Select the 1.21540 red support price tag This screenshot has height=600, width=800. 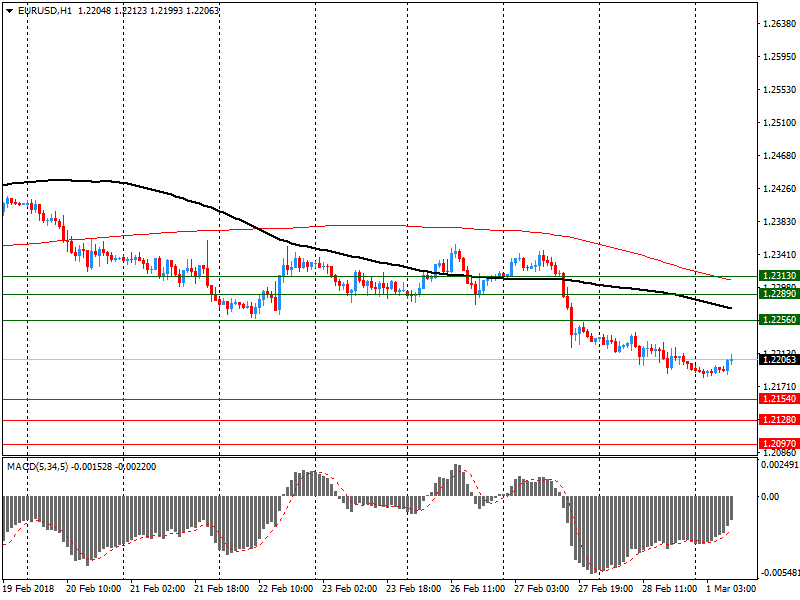pyautogui.click(x=779, y=399)
